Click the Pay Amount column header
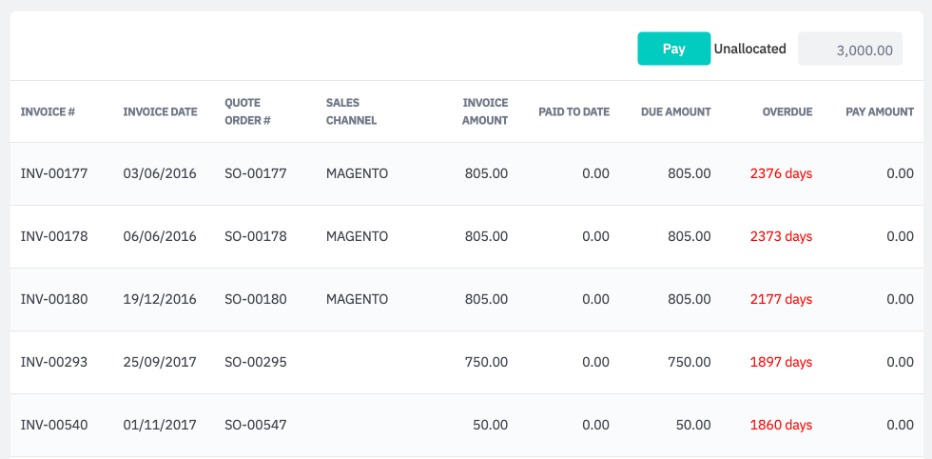This screenshot has height=459, width=932. coord(879,112)
